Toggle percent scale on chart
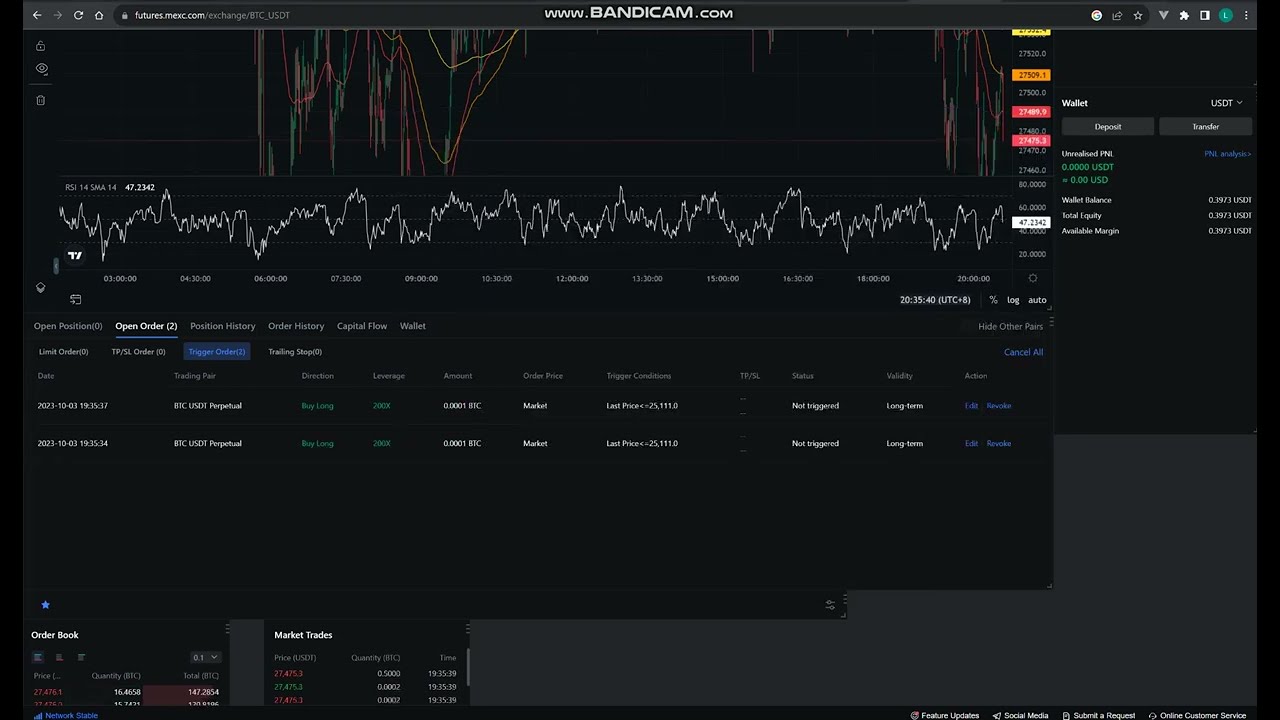This screenshot has height=720, width=1280. (993, 300)
